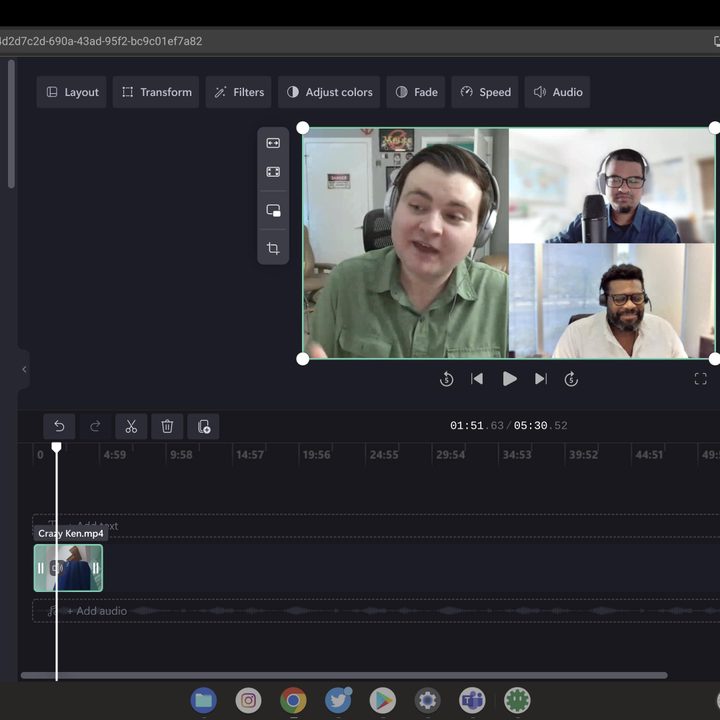Screen dimensions: 720x720
Task: Click the left trim handle of clip
Action: click(41, 568)
